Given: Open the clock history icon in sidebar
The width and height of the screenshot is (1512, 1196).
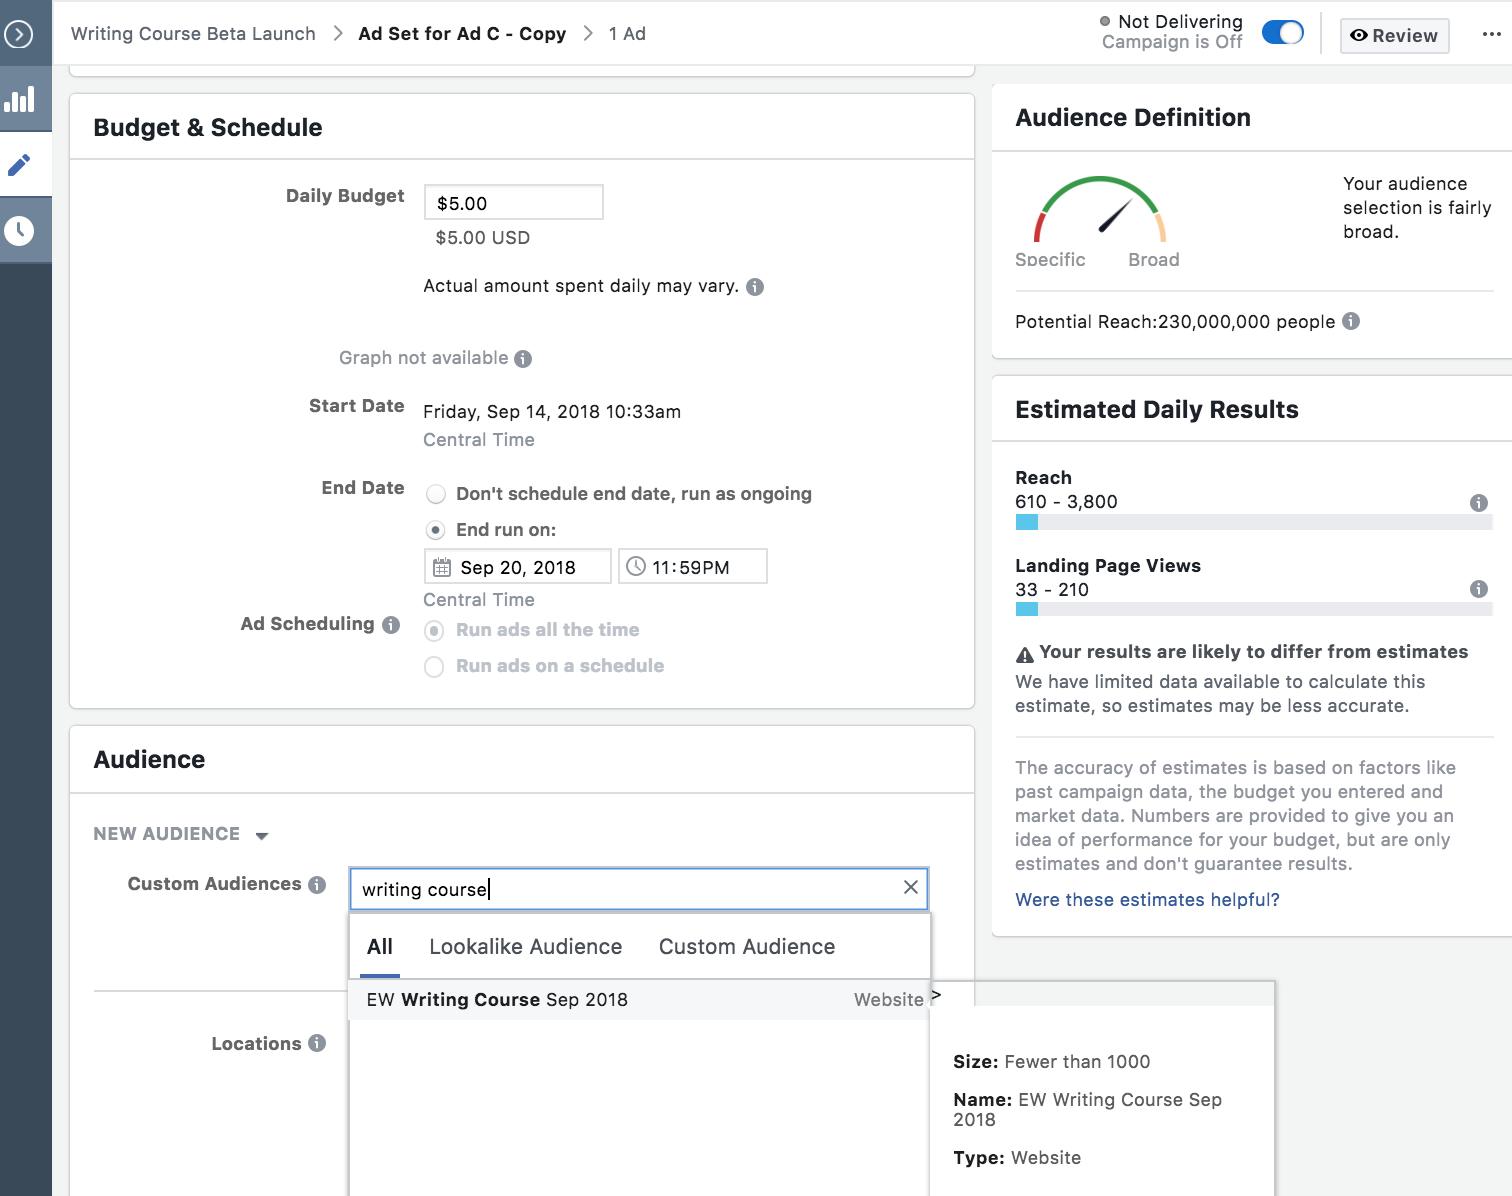Looking at the screenshot, I should (20, 231).
